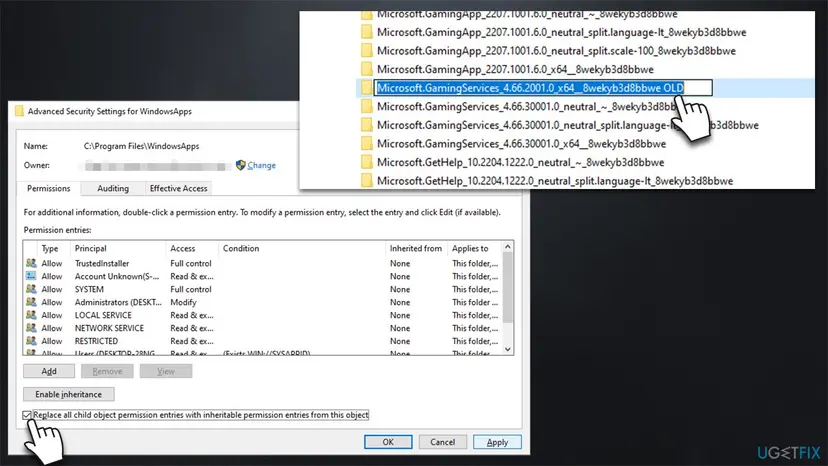Click the shield icon next to Change
The width and height of the screenshot is (828, 466).
coord(241,165)
